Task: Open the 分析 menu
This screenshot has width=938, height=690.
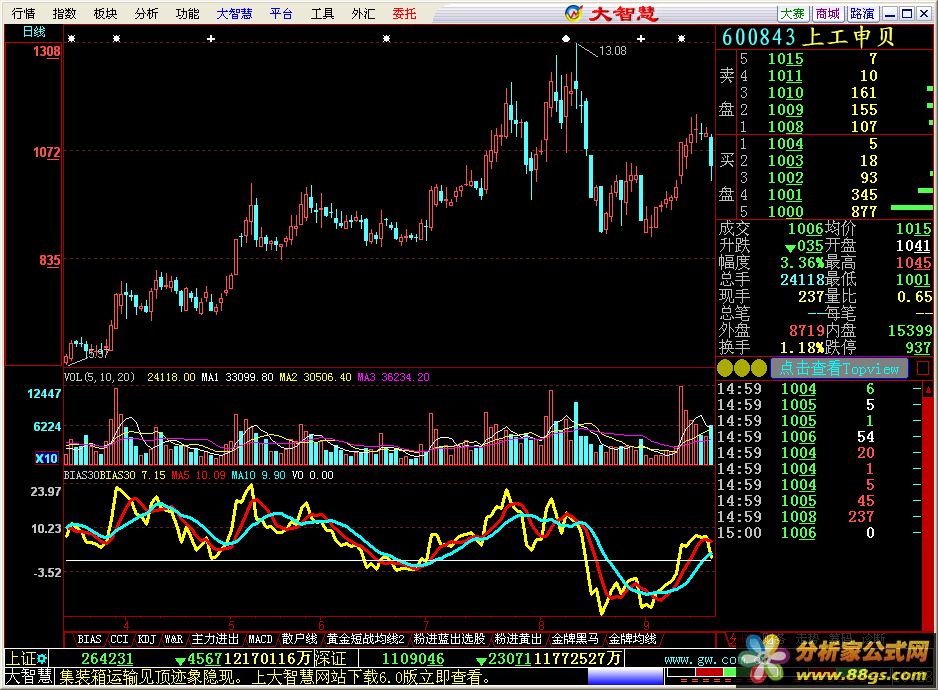Action: [x=146, y=13]
